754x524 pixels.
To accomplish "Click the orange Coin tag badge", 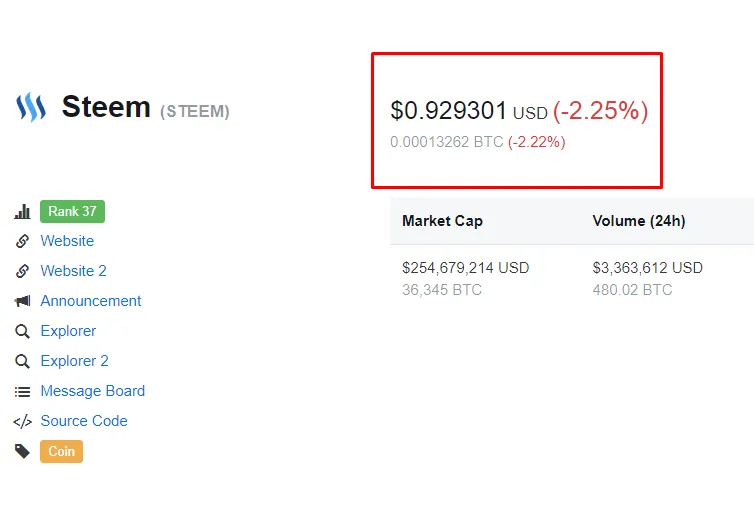I will point(62,451).
